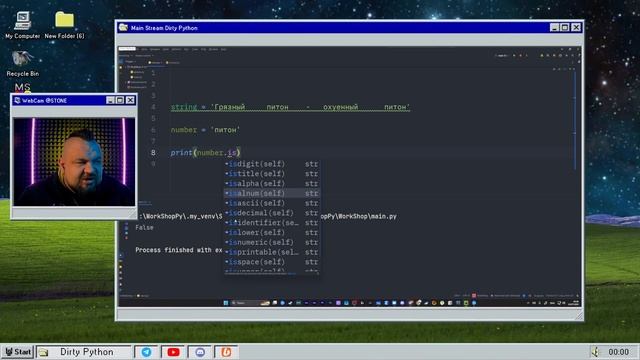
Task: Close the Main Stream Dirty Python window
Action: point(576,27)
